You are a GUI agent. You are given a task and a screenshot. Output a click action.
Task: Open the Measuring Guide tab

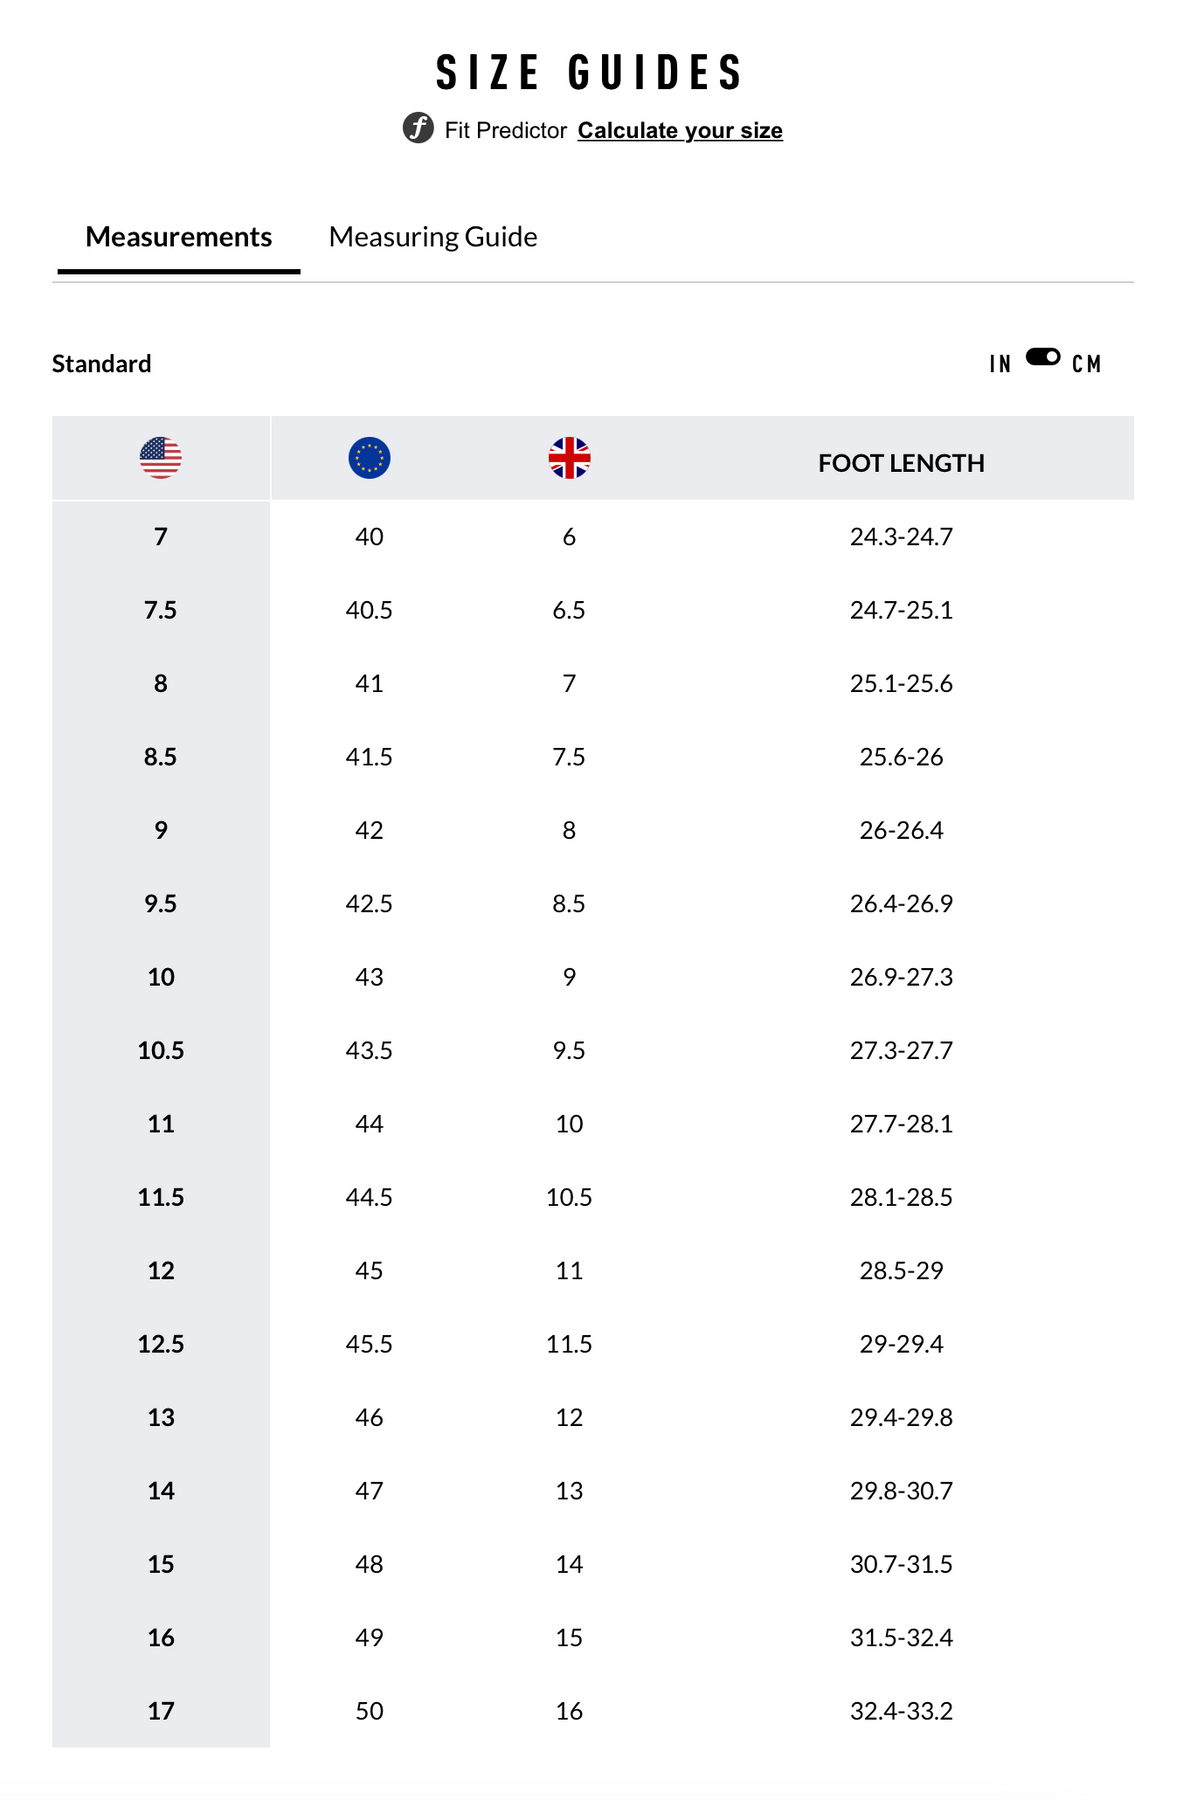pyautogui.click(x=433, y=237)
